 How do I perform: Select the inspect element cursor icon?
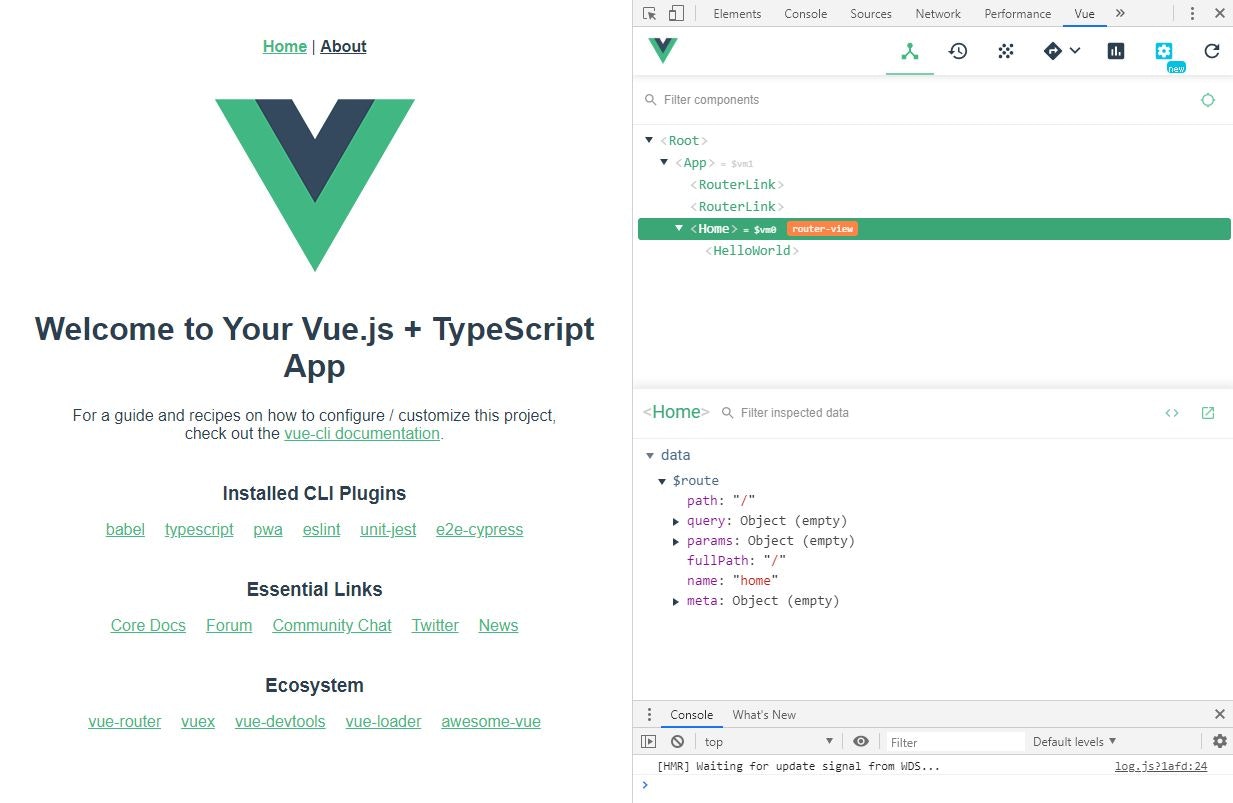[x=650, y=13]
